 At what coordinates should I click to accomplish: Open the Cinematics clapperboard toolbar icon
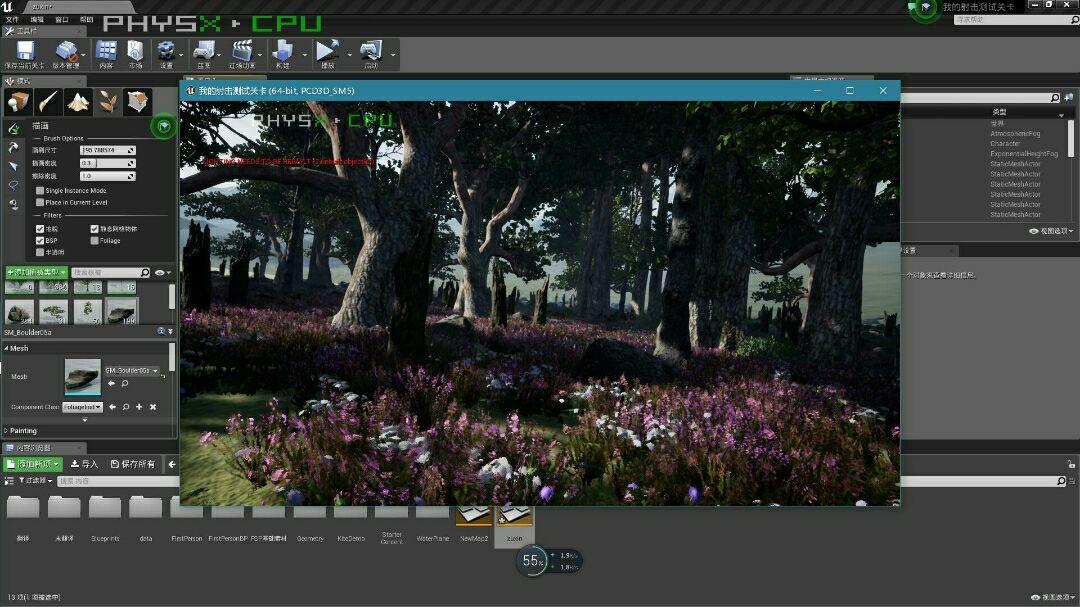tap(242, 51)
